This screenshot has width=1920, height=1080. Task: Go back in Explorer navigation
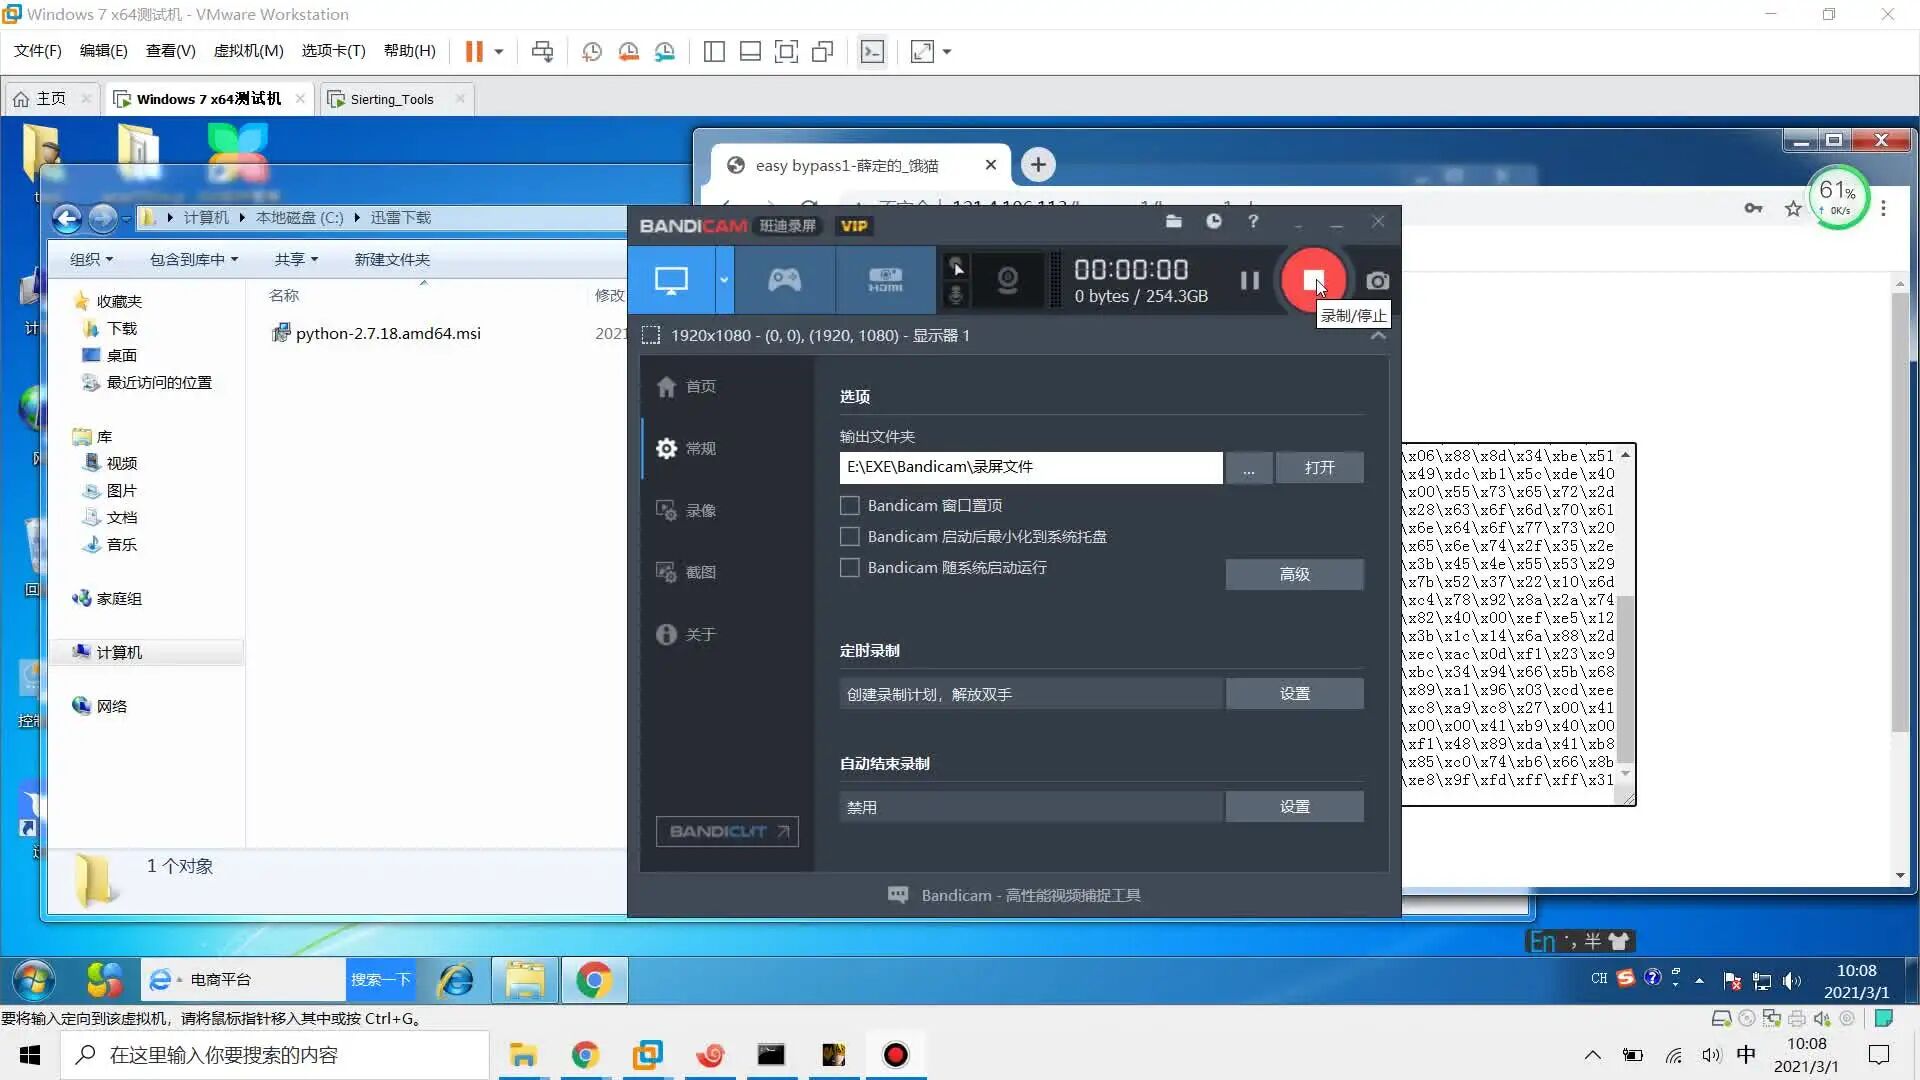pyautogui.click(x=67, y=218)
